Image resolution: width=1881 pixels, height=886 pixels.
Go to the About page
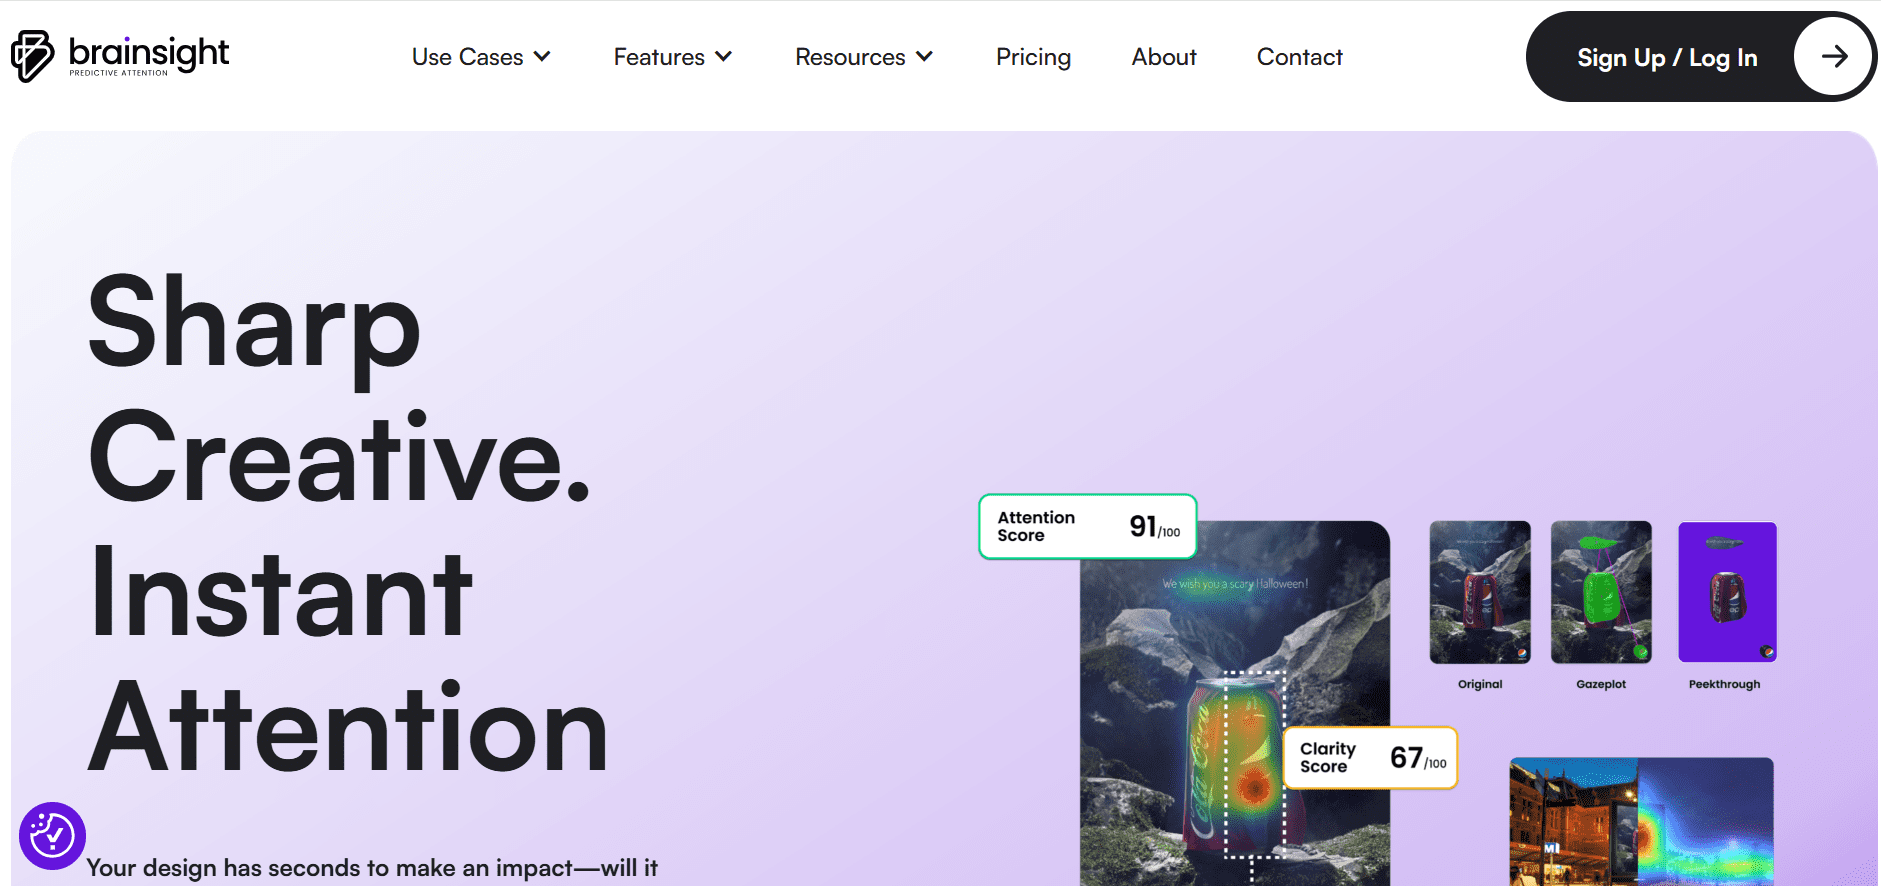click(1163, 57)
